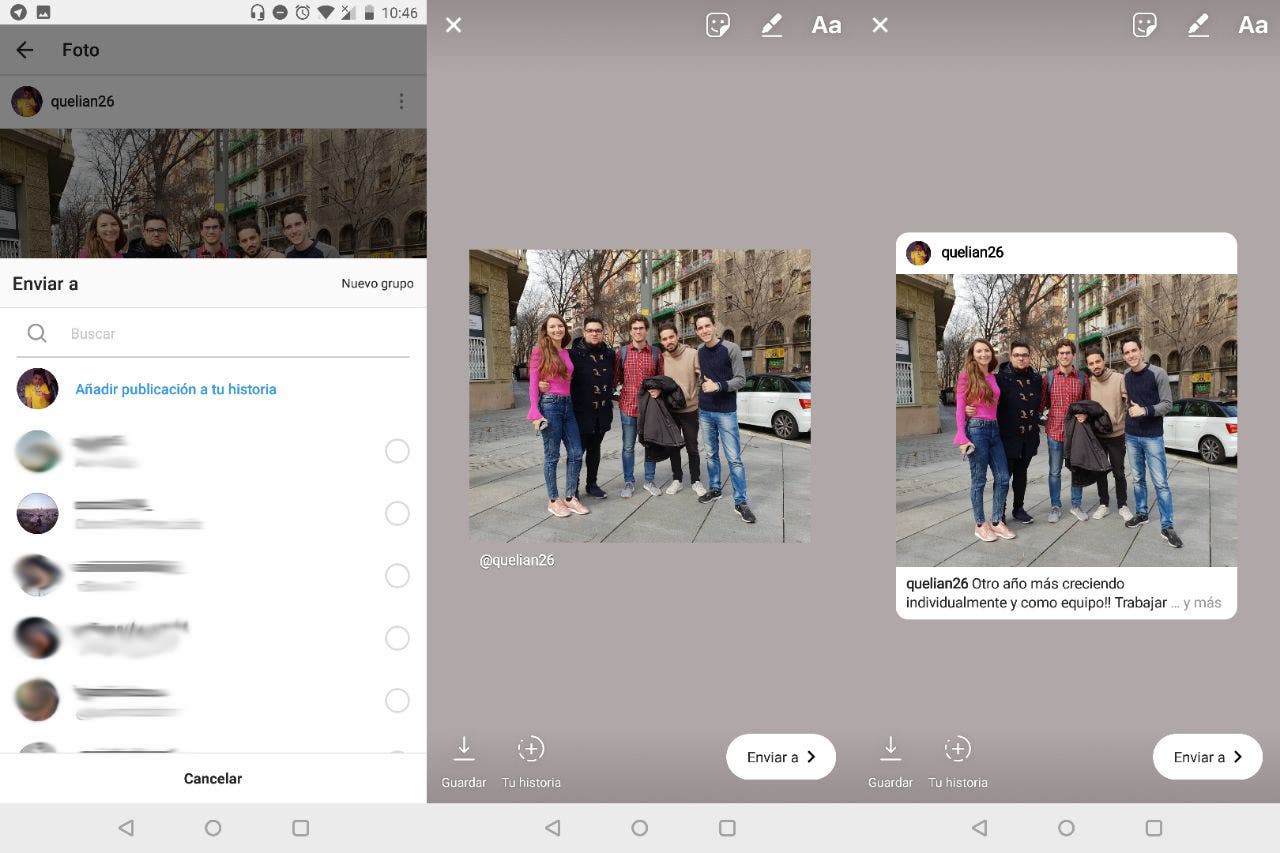This screenshot has width=1280, height=853.
Task: Tap quelian26 avatar in the white post card
Action: pyautogui.click(x=918, y=253)
